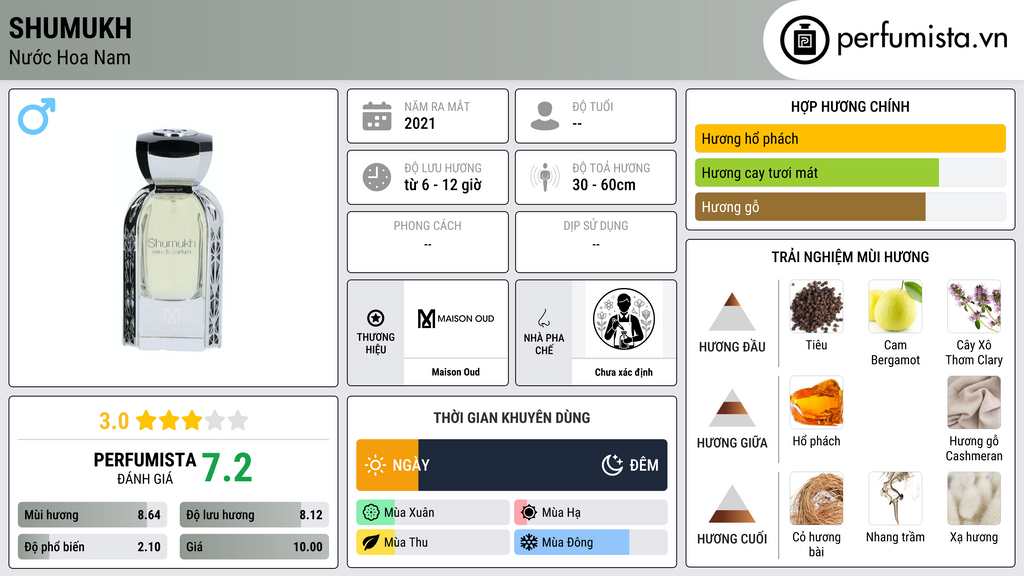The image size is (1024, 576).
Task: Click the blue male gender symbol icon
Action: point(37,116)
